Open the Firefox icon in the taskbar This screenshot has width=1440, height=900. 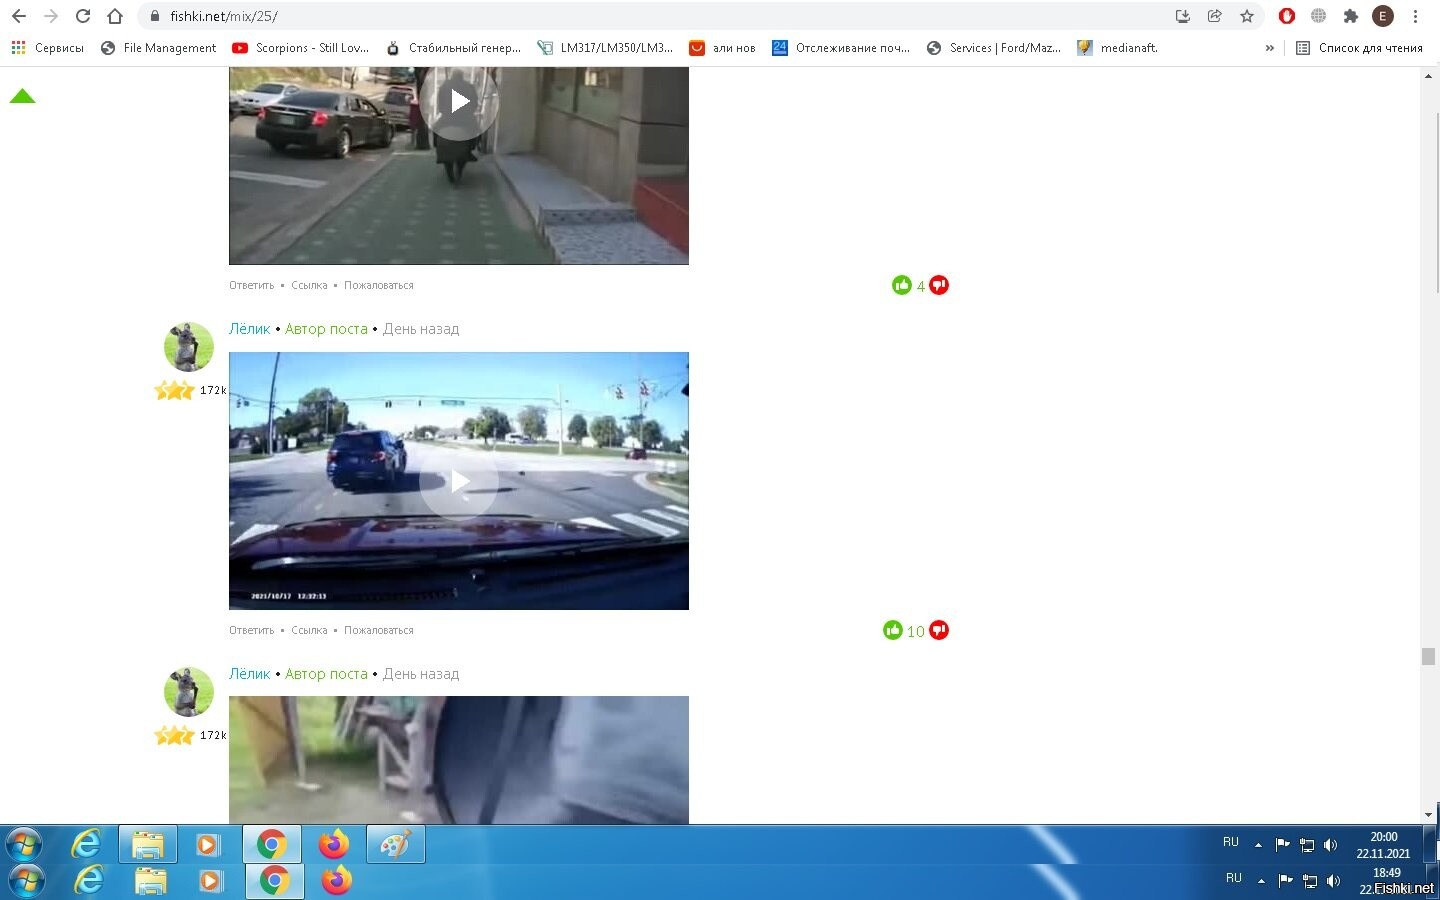334,844
